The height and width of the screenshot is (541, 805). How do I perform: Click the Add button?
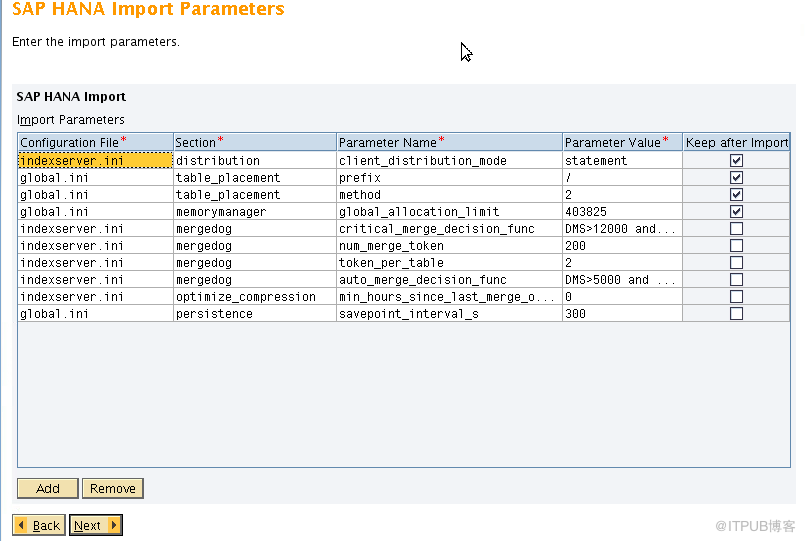click(x=48, y=488)
